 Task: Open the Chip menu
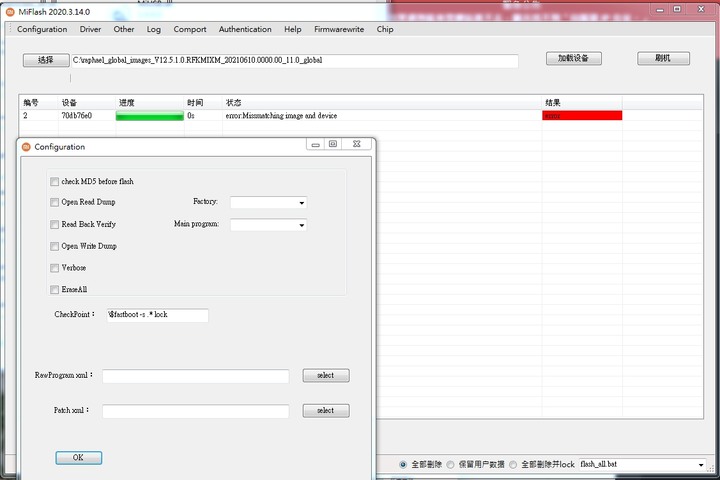click(385, 29)
